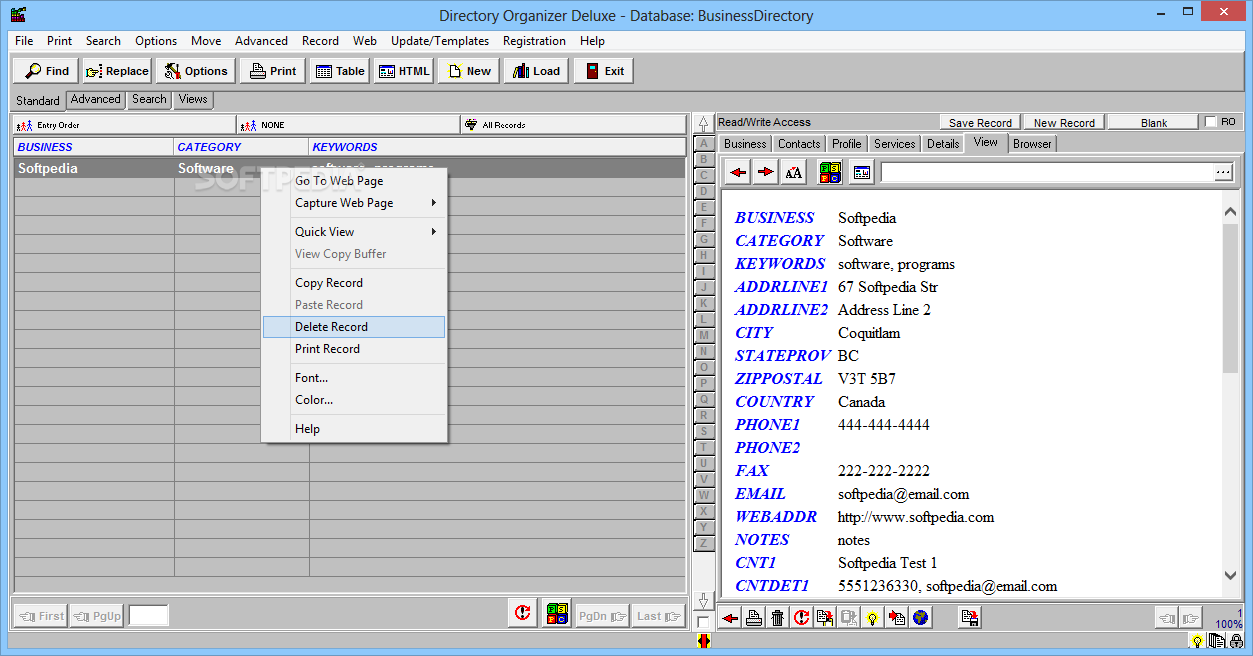Switch to the Browser tab
Image resolution: width=1253 pixels, height=656 pixels.
click(x=1032, y=144)
